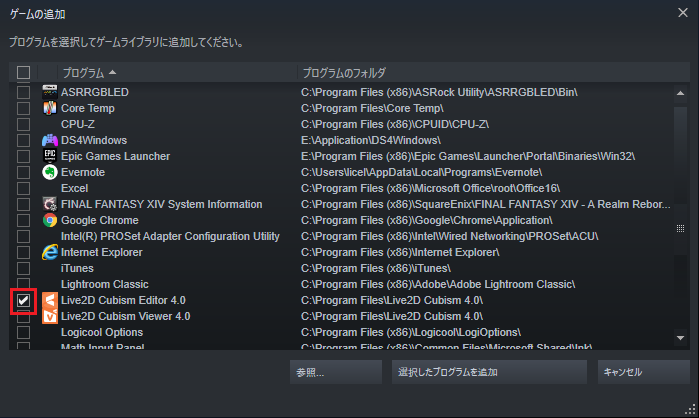This screenshot has height=418, width=699.
Task: Click the Google Chrome icon
Action: pyautogui.click(x=49, y=221)
